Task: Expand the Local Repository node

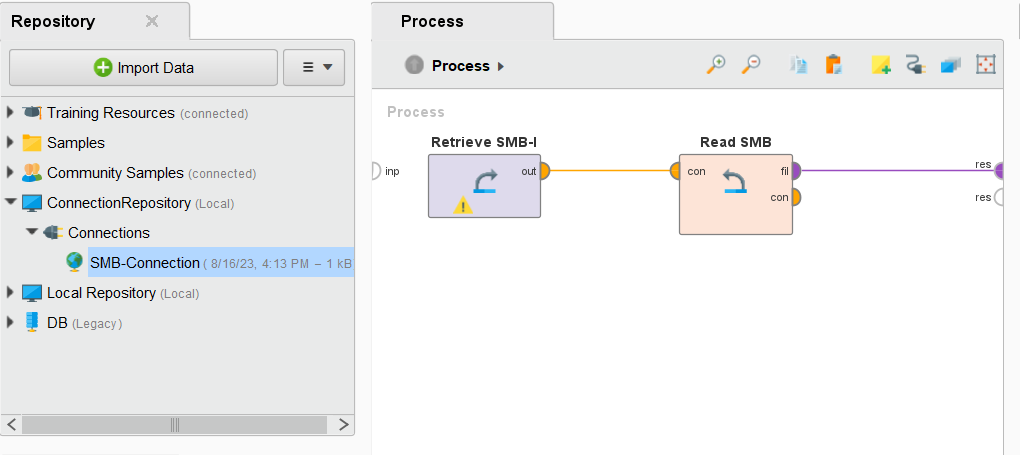Action: (11, 293)
